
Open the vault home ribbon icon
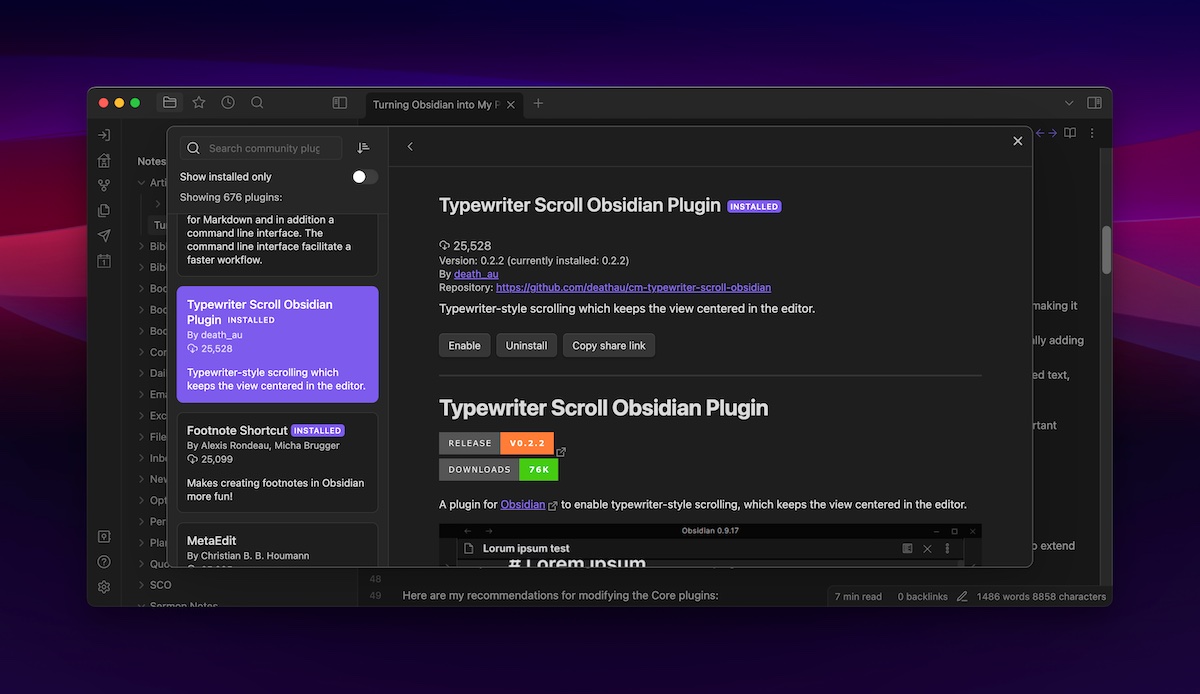tap(104, 160)
